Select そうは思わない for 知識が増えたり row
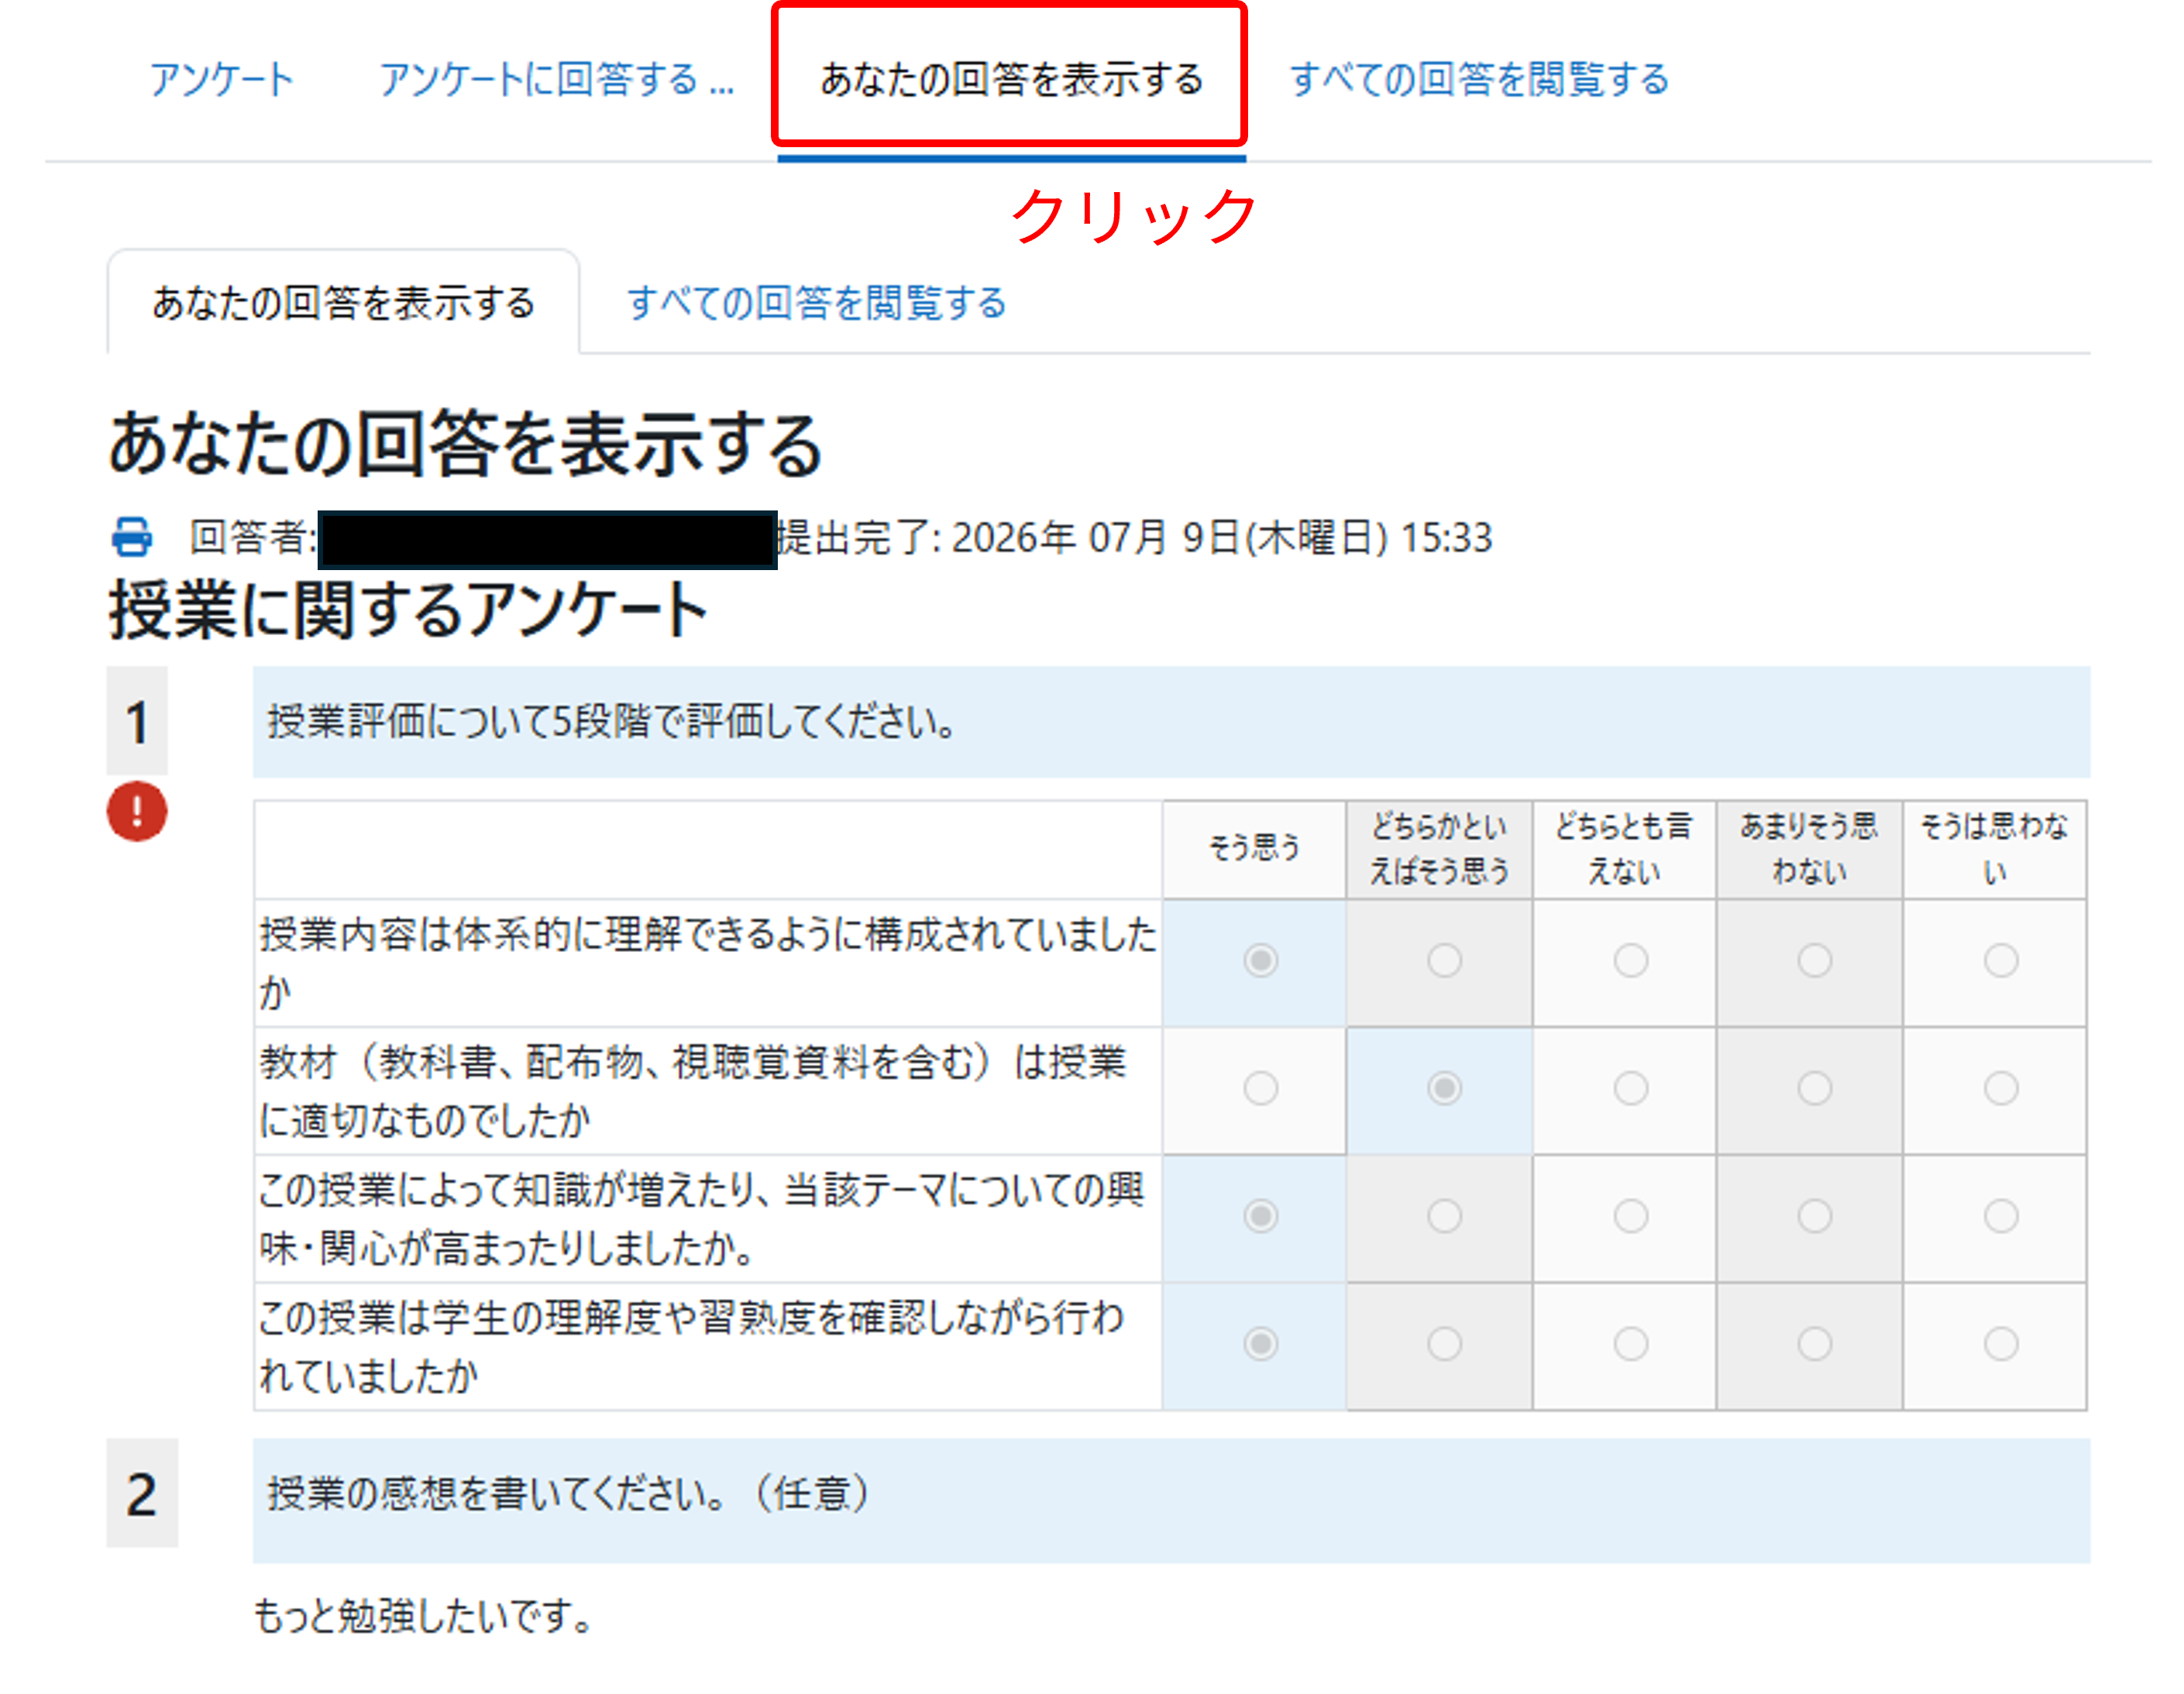2184x1694 pixels. point(2000,1216)
